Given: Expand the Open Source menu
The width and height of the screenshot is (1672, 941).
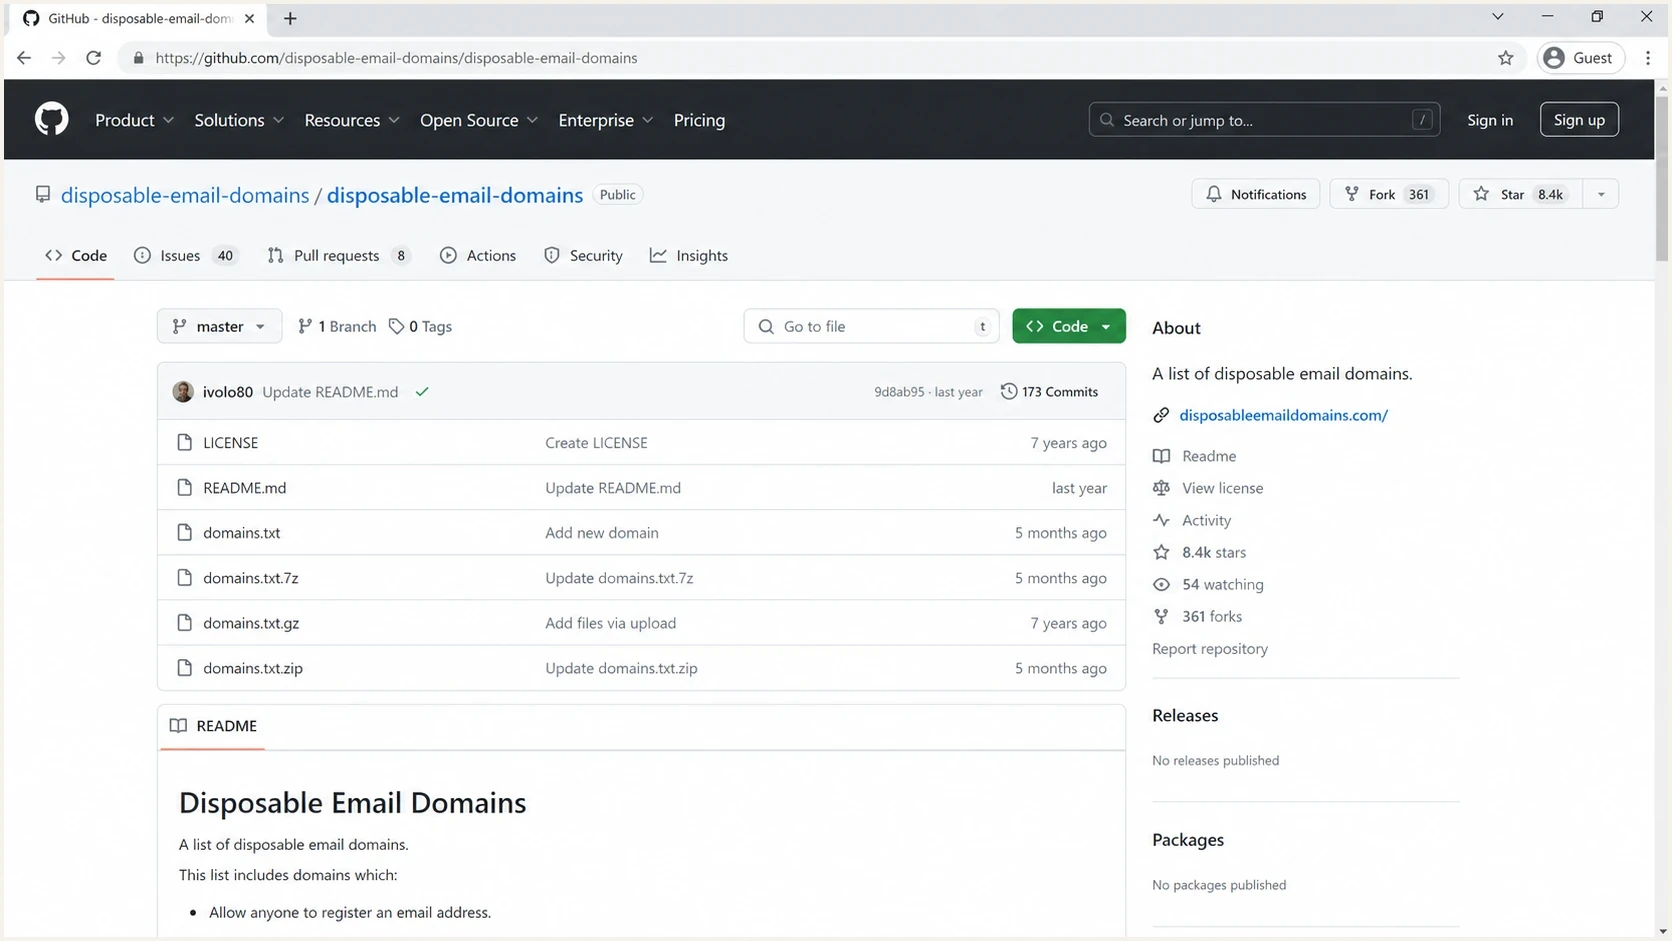Looking at the screenshot, I should click(479, 120).
